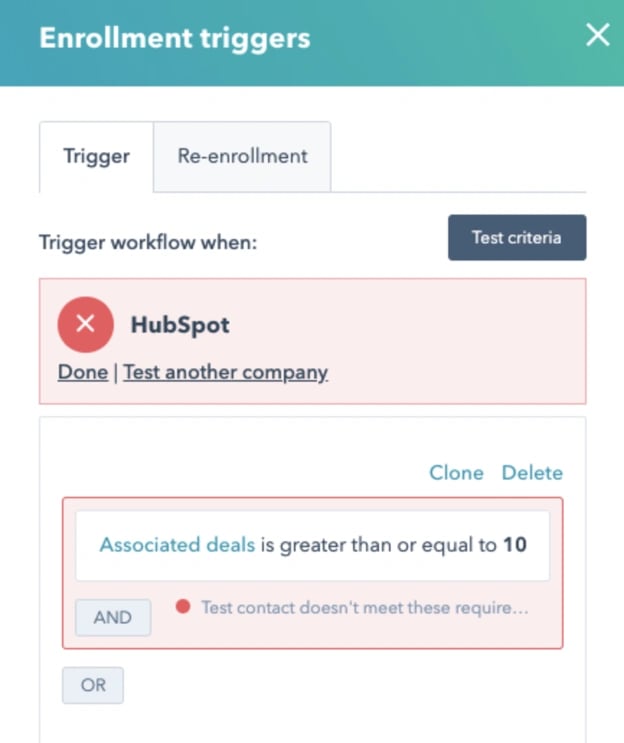Click the pink test result panel
Image resolution: width=624 pixels, height=743 pixels.
coord(313,341)
